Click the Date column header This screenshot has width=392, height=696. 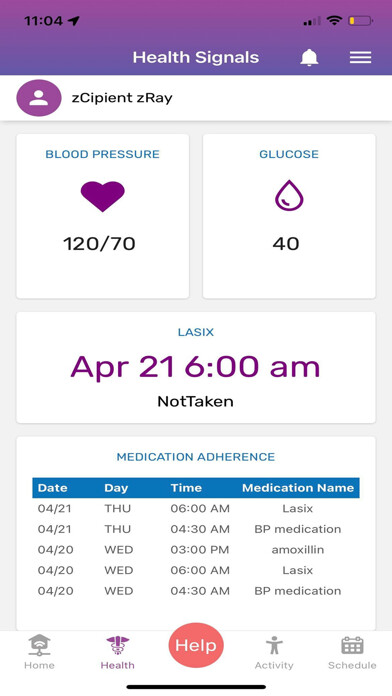(52, 488)
